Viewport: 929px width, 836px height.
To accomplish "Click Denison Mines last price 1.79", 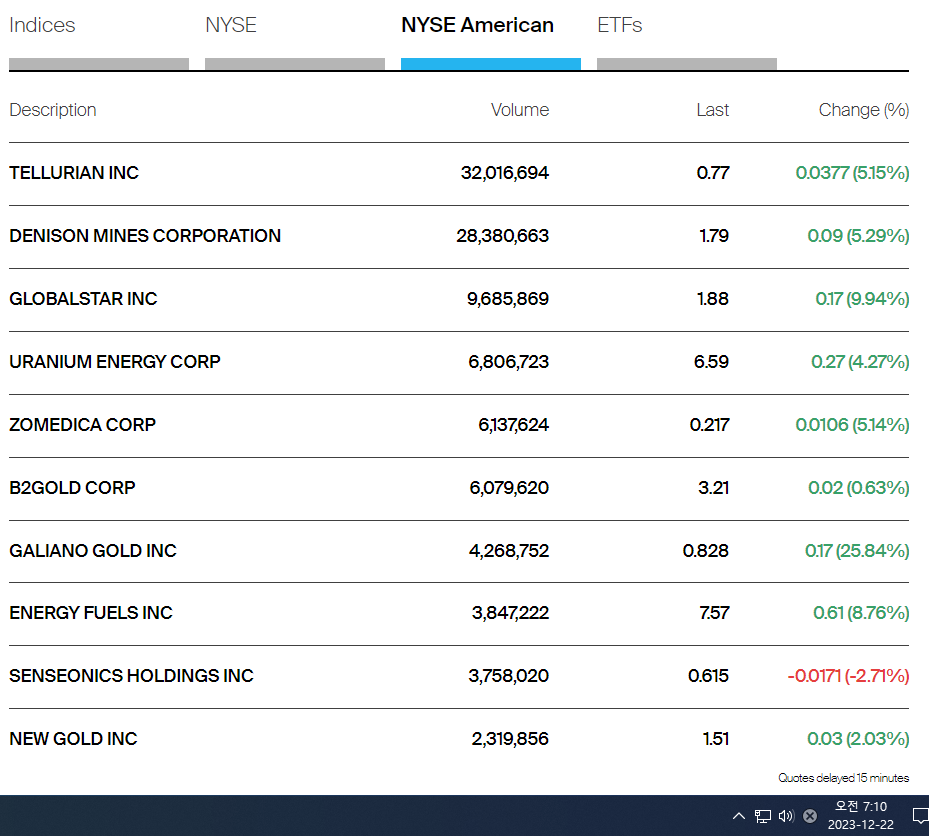I will tap(714, 235).
